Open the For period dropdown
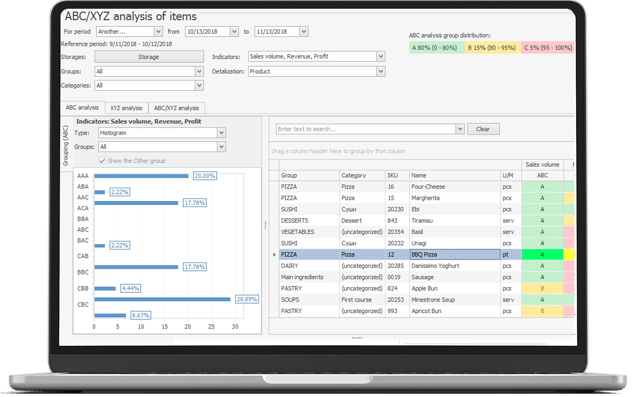636x397 pixels. pos(158,32)
